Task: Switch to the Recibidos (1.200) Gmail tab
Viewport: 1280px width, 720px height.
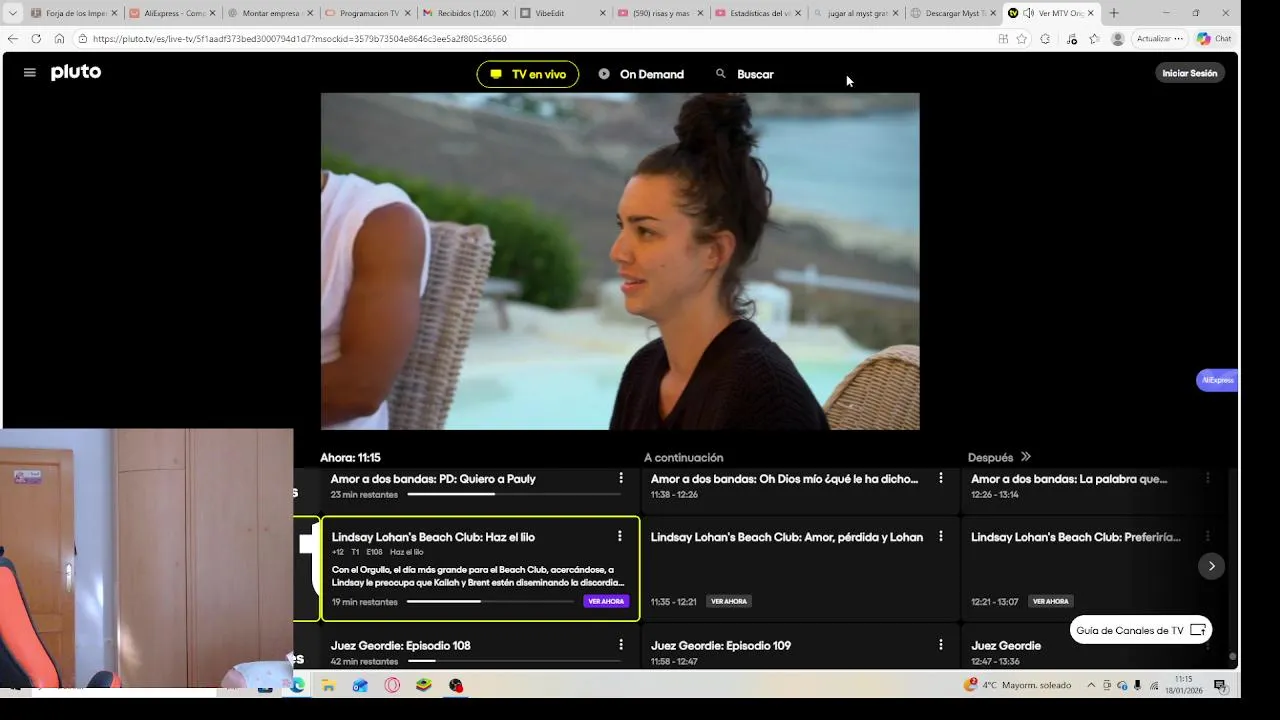Action: (x=465, y=13)
